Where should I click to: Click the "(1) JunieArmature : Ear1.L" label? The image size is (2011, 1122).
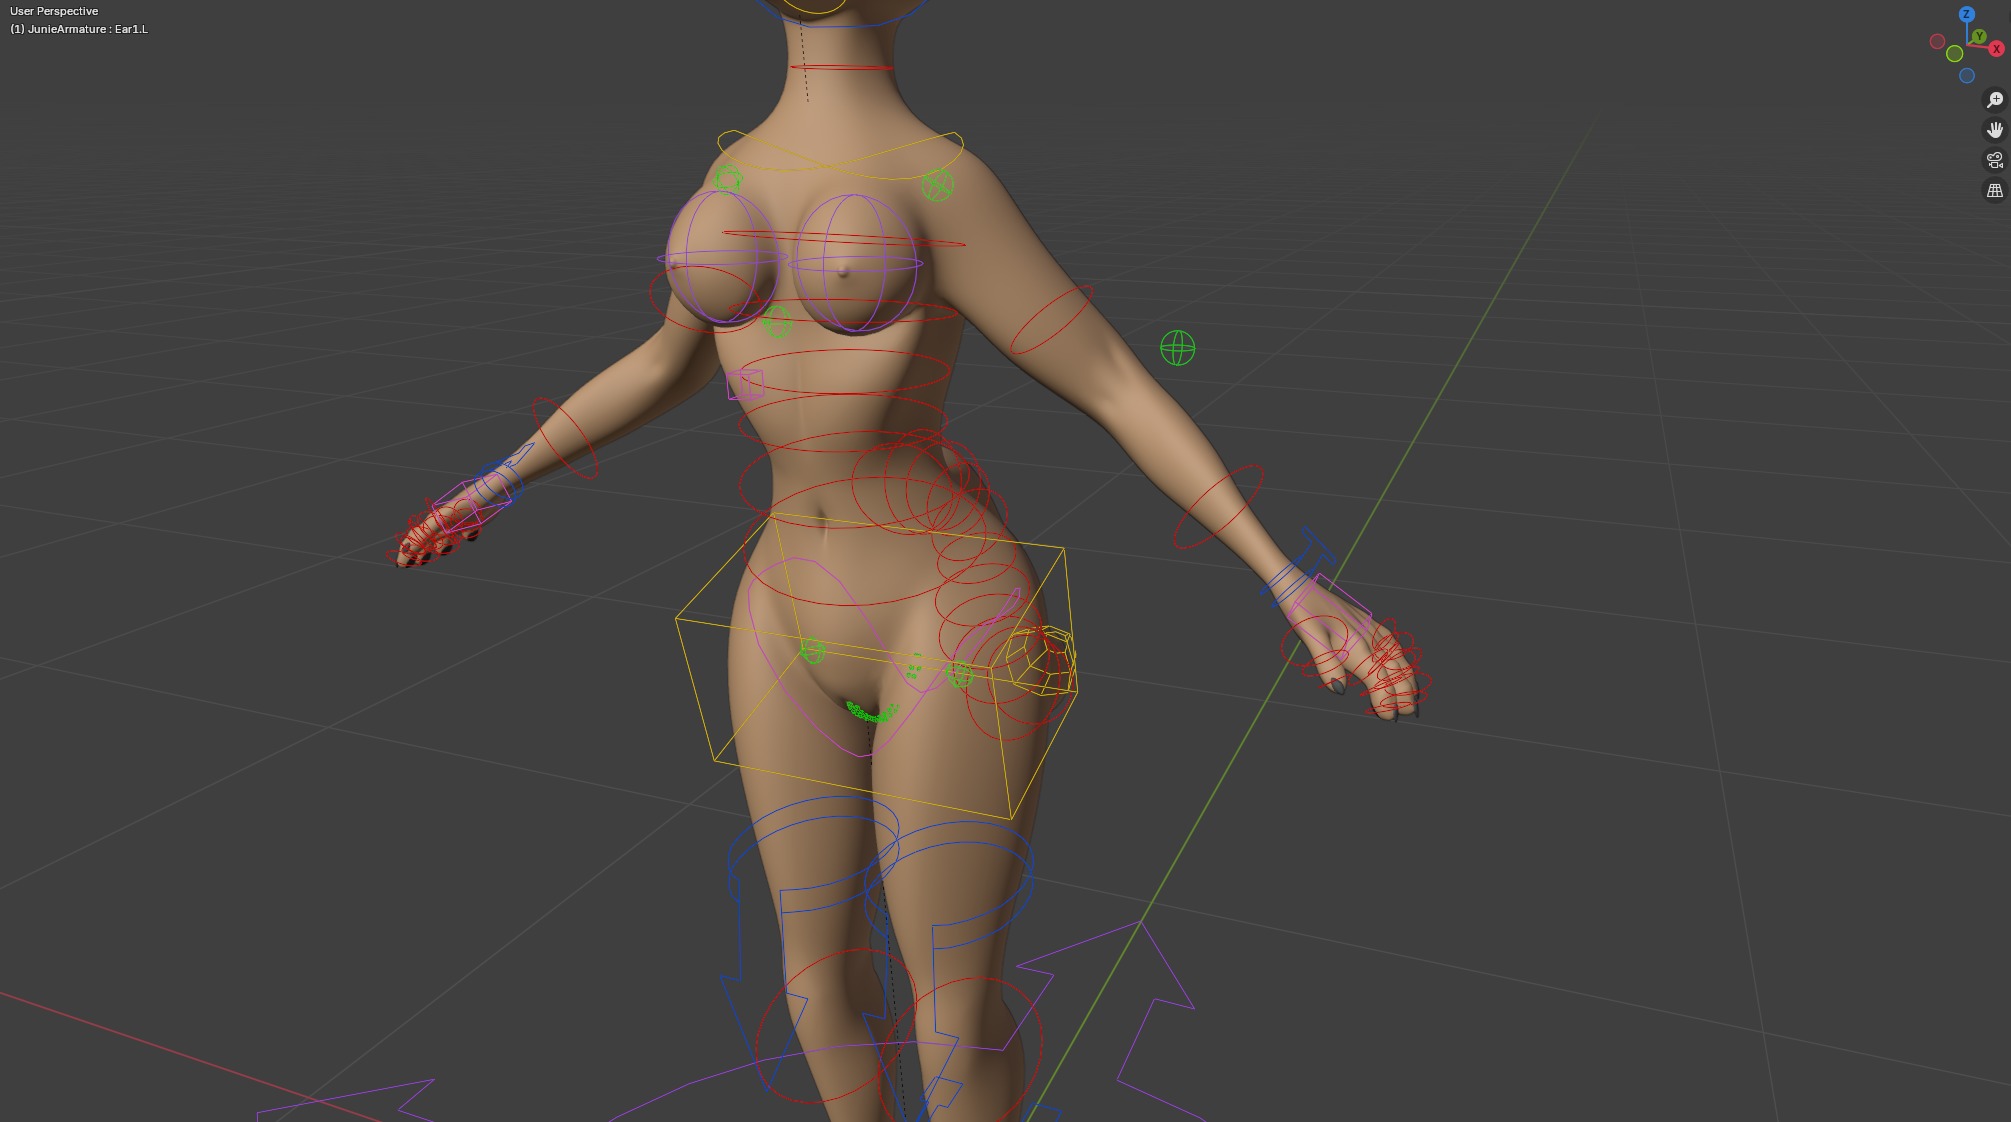coord(79,29)
